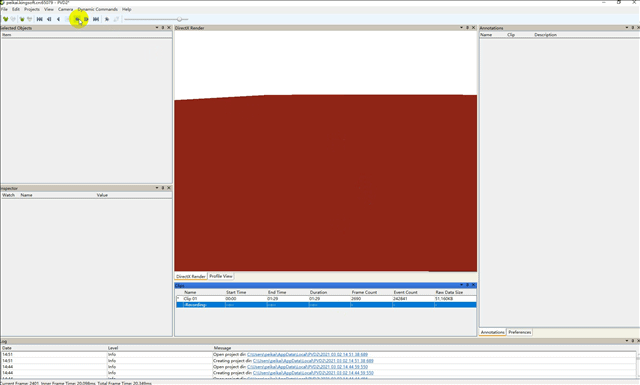Toggle auto-hide pin on Inspector panel
Screen dimensions: 640x385
click(x=163, y=188)
